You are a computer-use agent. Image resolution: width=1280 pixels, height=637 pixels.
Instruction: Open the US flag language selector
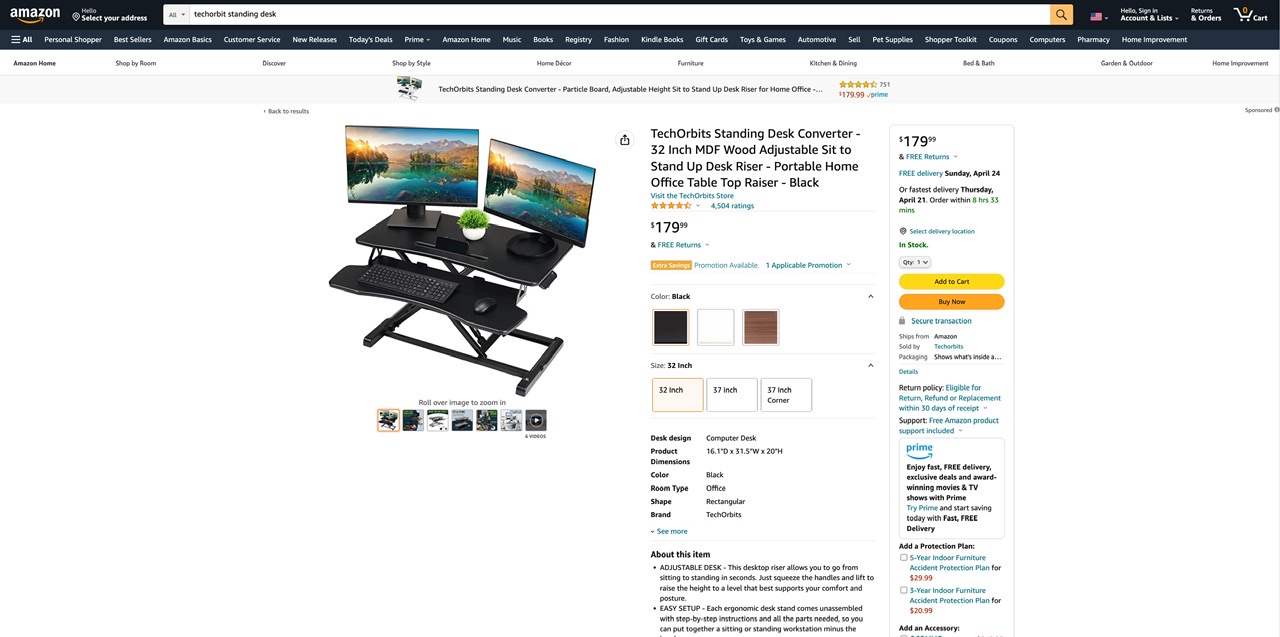click(1099, 17)
